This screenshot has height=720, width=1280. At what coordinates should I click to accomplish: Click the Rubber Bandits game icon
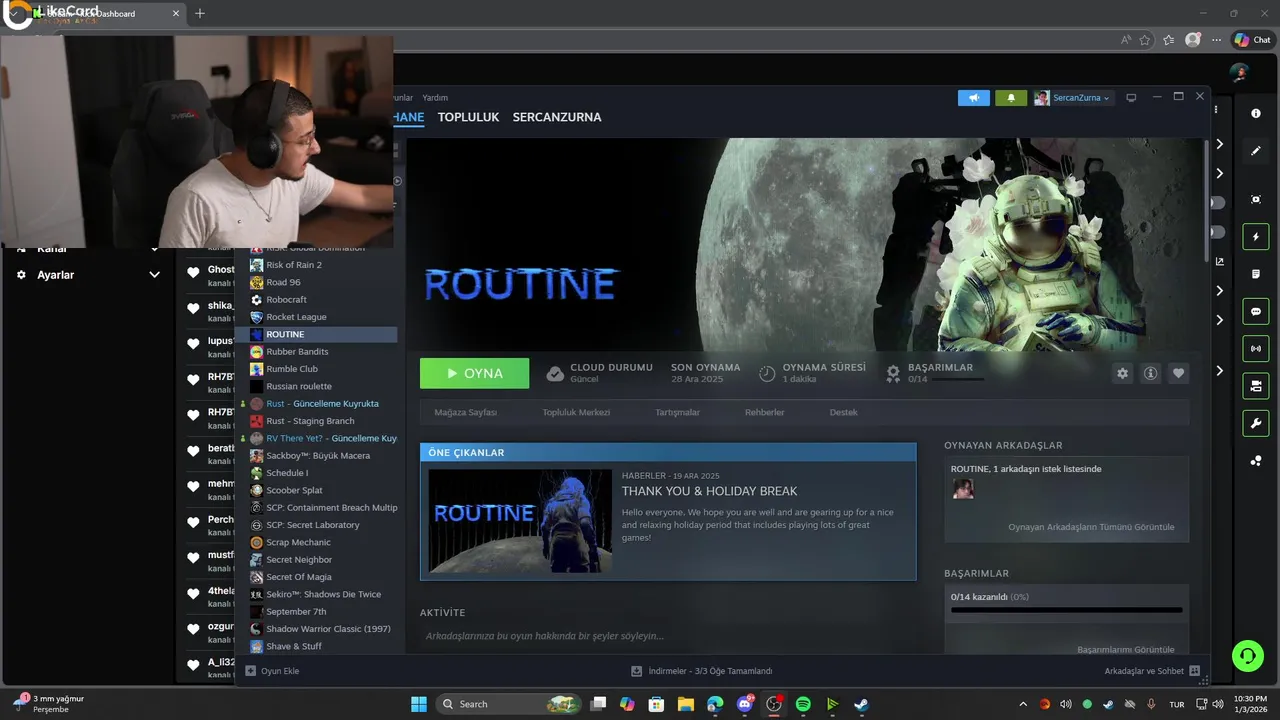click(257, 352)
